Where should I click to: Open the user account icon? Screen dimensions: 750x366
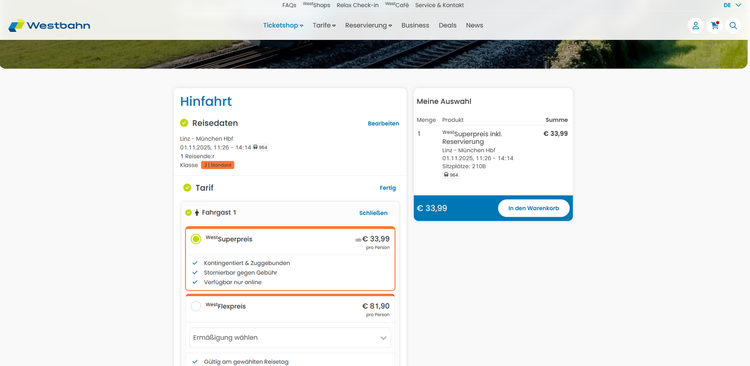tap(695, 25)
